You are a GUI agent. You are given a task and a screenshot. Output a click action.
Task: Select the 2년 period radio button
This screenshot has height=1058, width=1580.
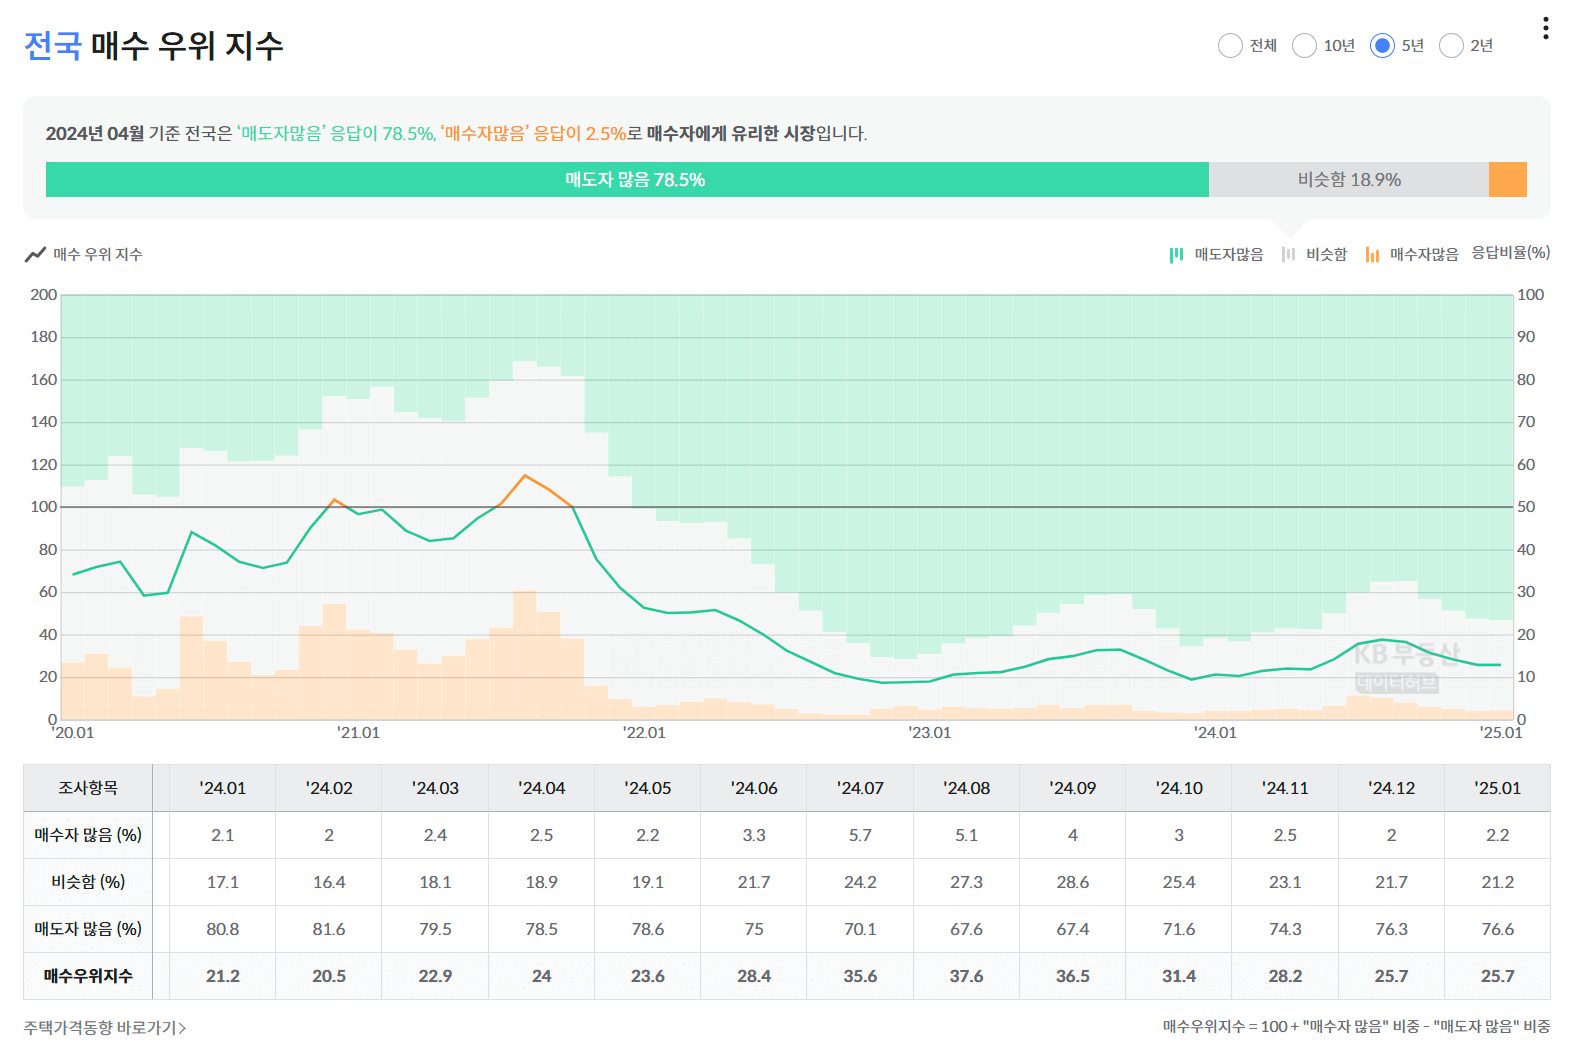[1451, 46]
